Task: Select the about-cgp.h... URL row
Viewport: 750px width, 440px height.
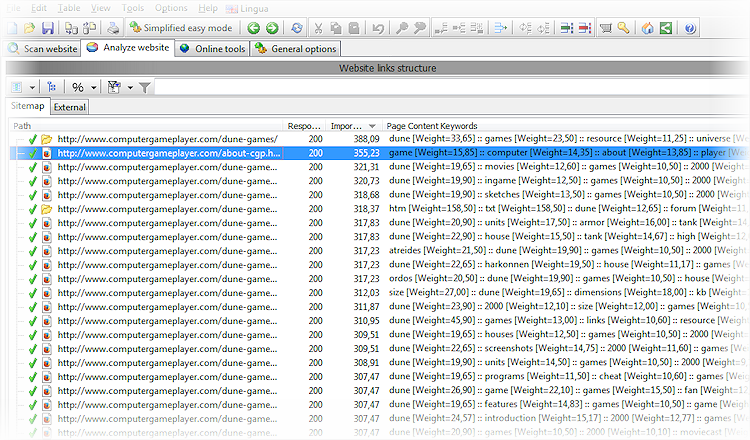Action: click(169, 153)
